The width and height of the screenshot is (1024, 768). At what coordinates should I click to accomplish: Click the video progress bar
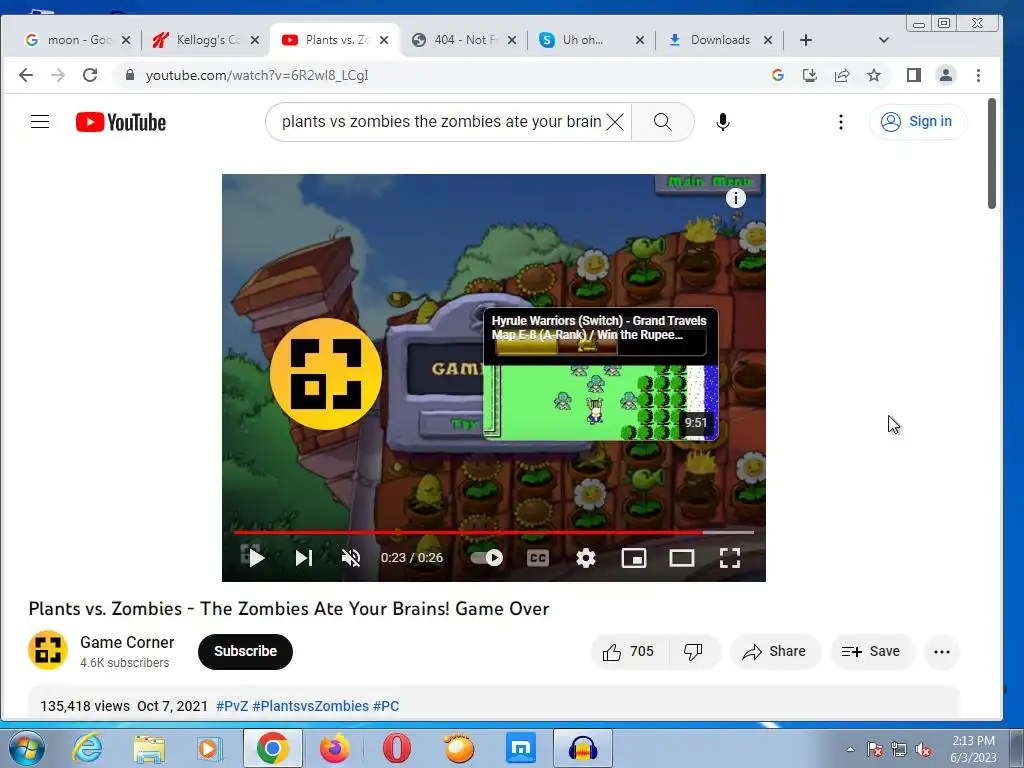click(494, 532)
